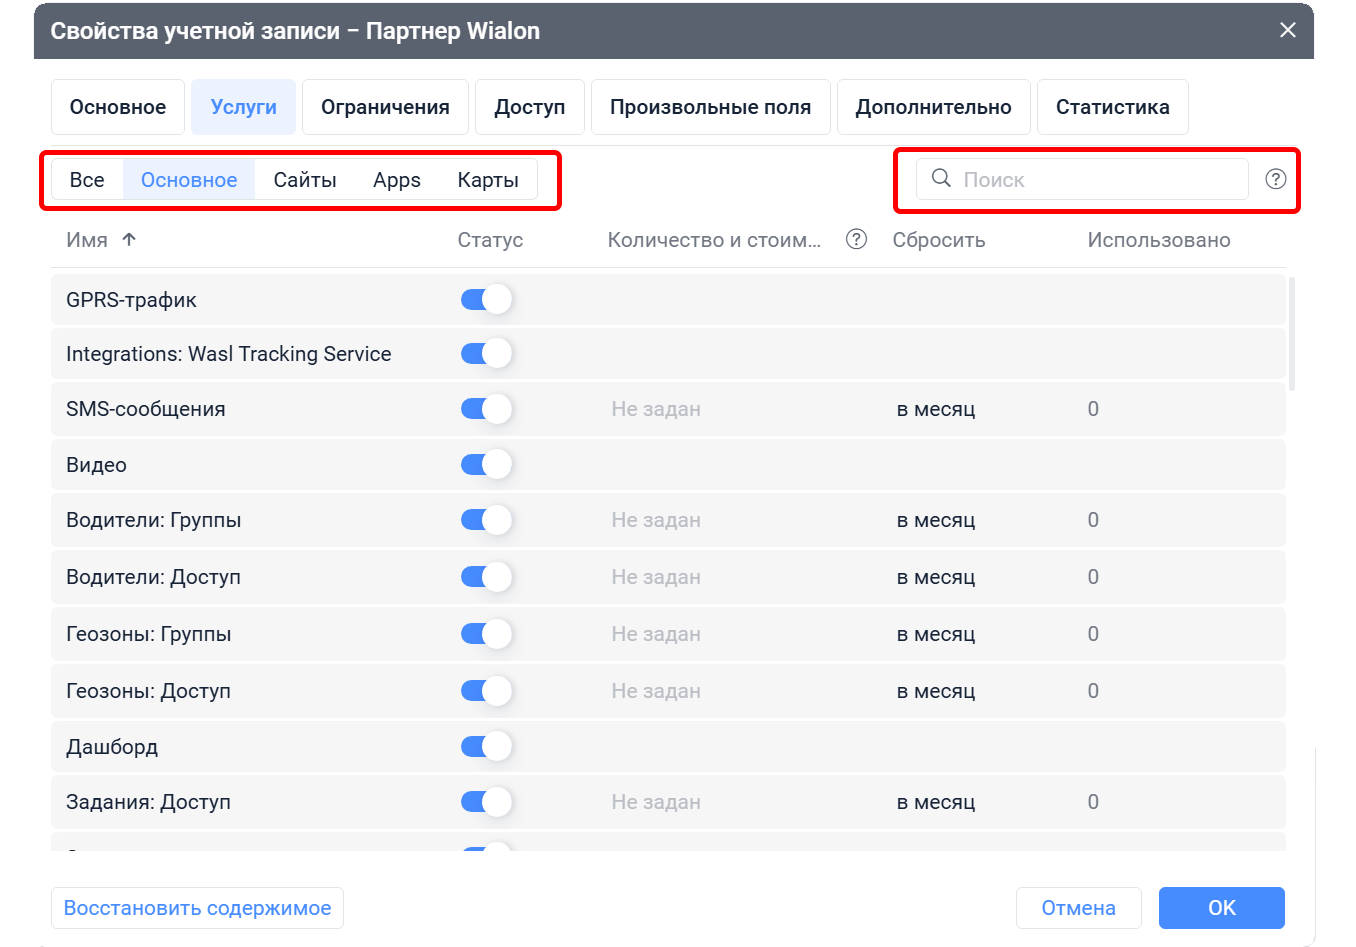
Task: Click used value 0 in Задания: Доступ row
Action: (x=1093, y=802)
